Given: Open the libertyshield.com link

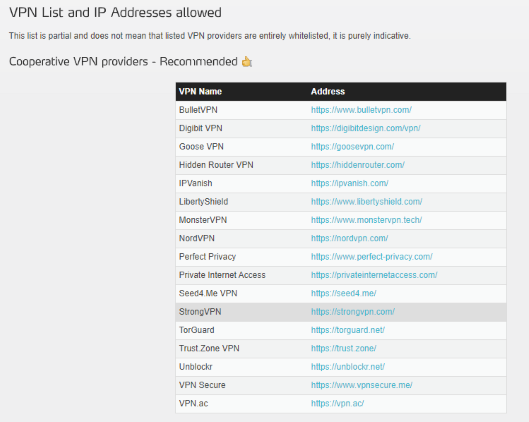Looking at the screenshot, I should coord(366,202).
